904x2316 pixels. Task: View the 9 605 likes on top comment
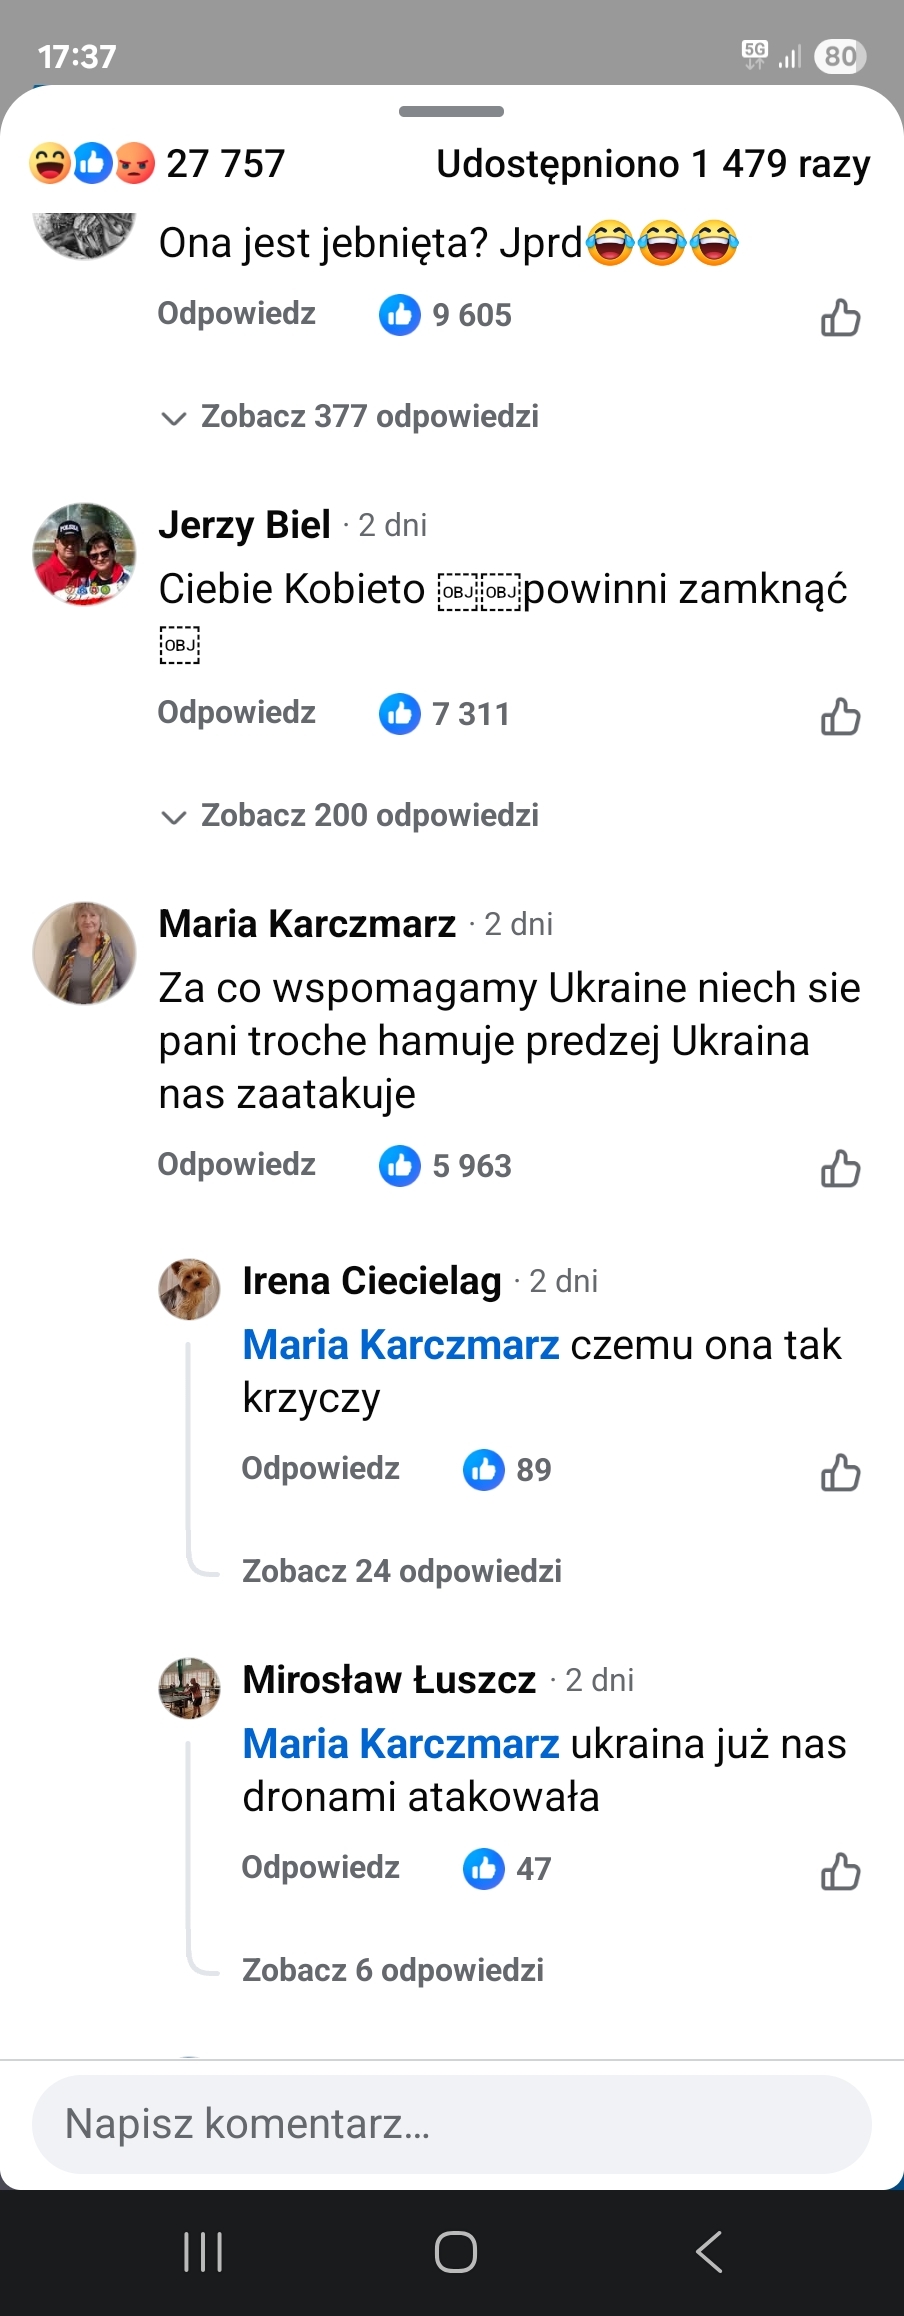446,315
